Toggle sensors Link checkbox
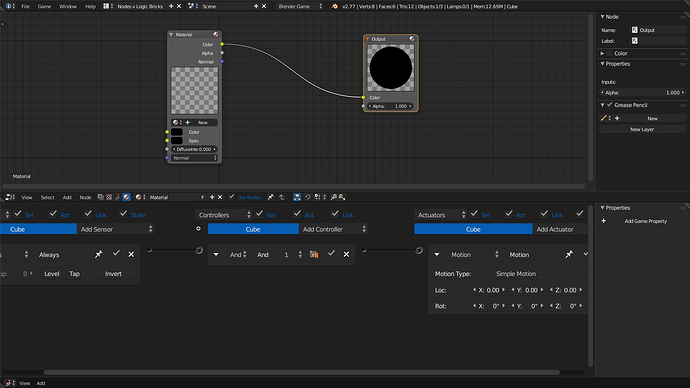The height and width of the screenshot is (388, 690). click(88, 213)
